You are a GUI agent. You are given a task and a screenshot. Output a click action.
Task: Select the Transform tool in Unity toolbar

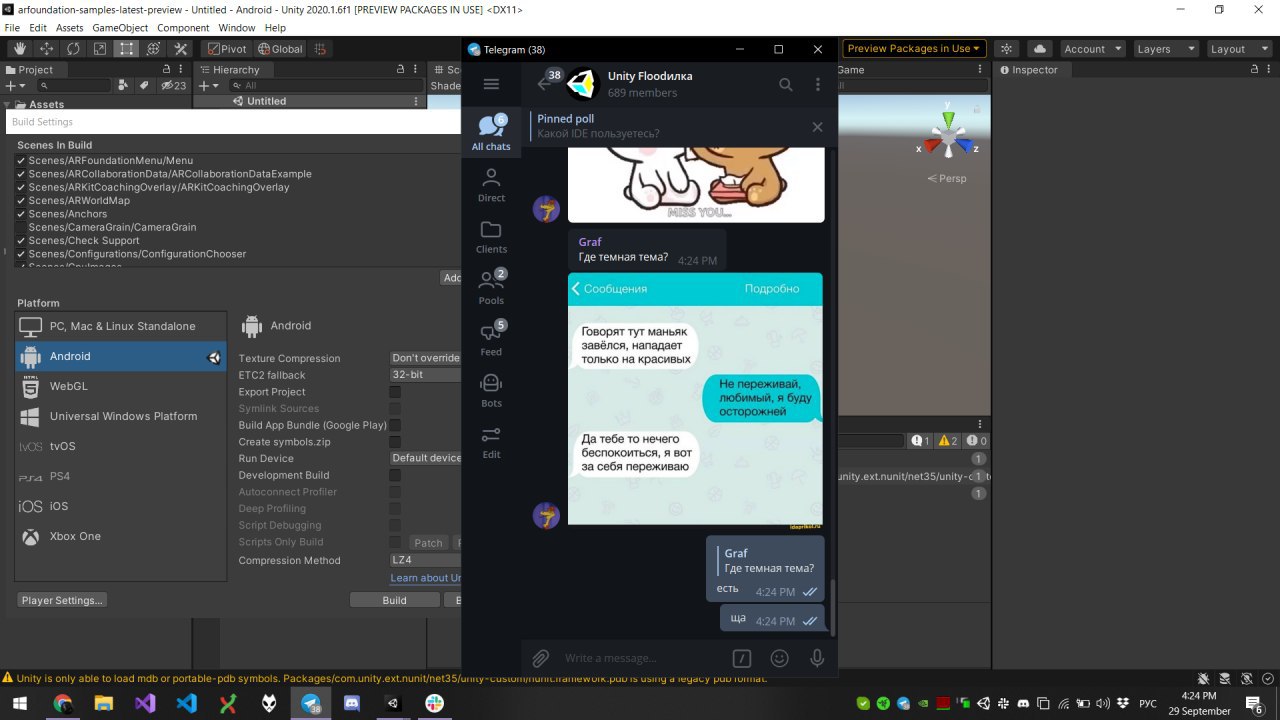click(x=153, y=48)
